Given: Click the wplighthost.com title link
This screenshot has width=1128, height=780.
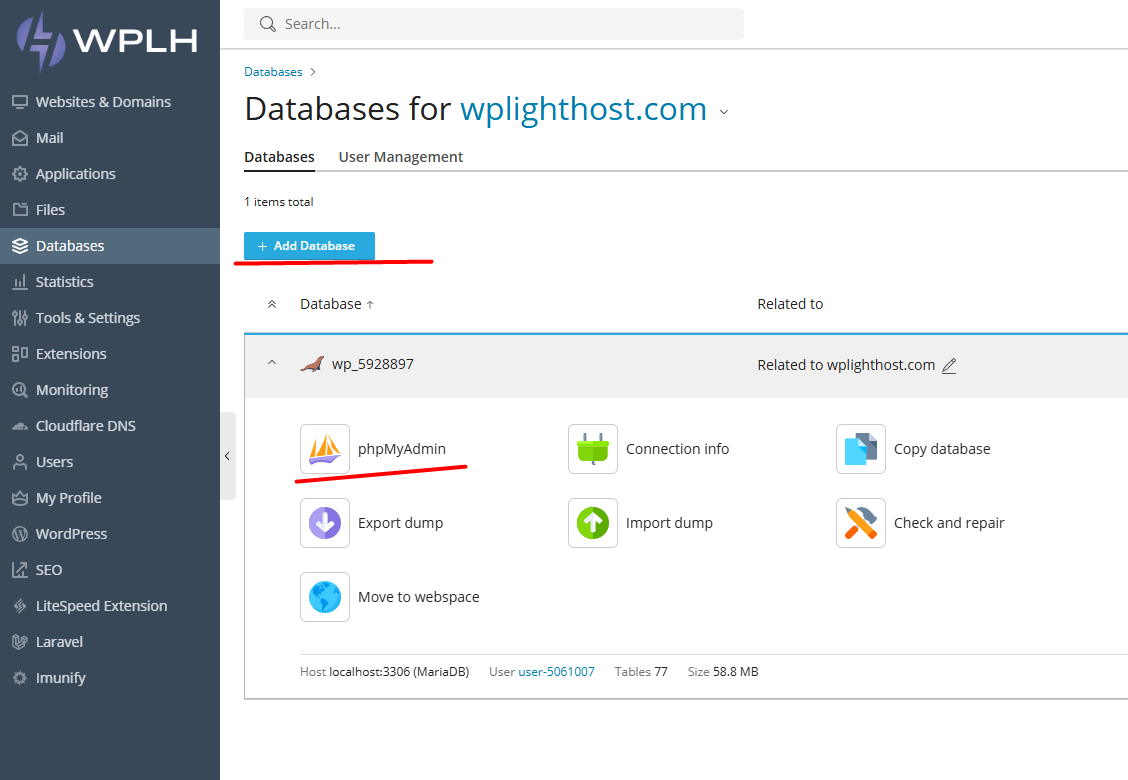Looking at the screenshot, I should coord(583,109).
